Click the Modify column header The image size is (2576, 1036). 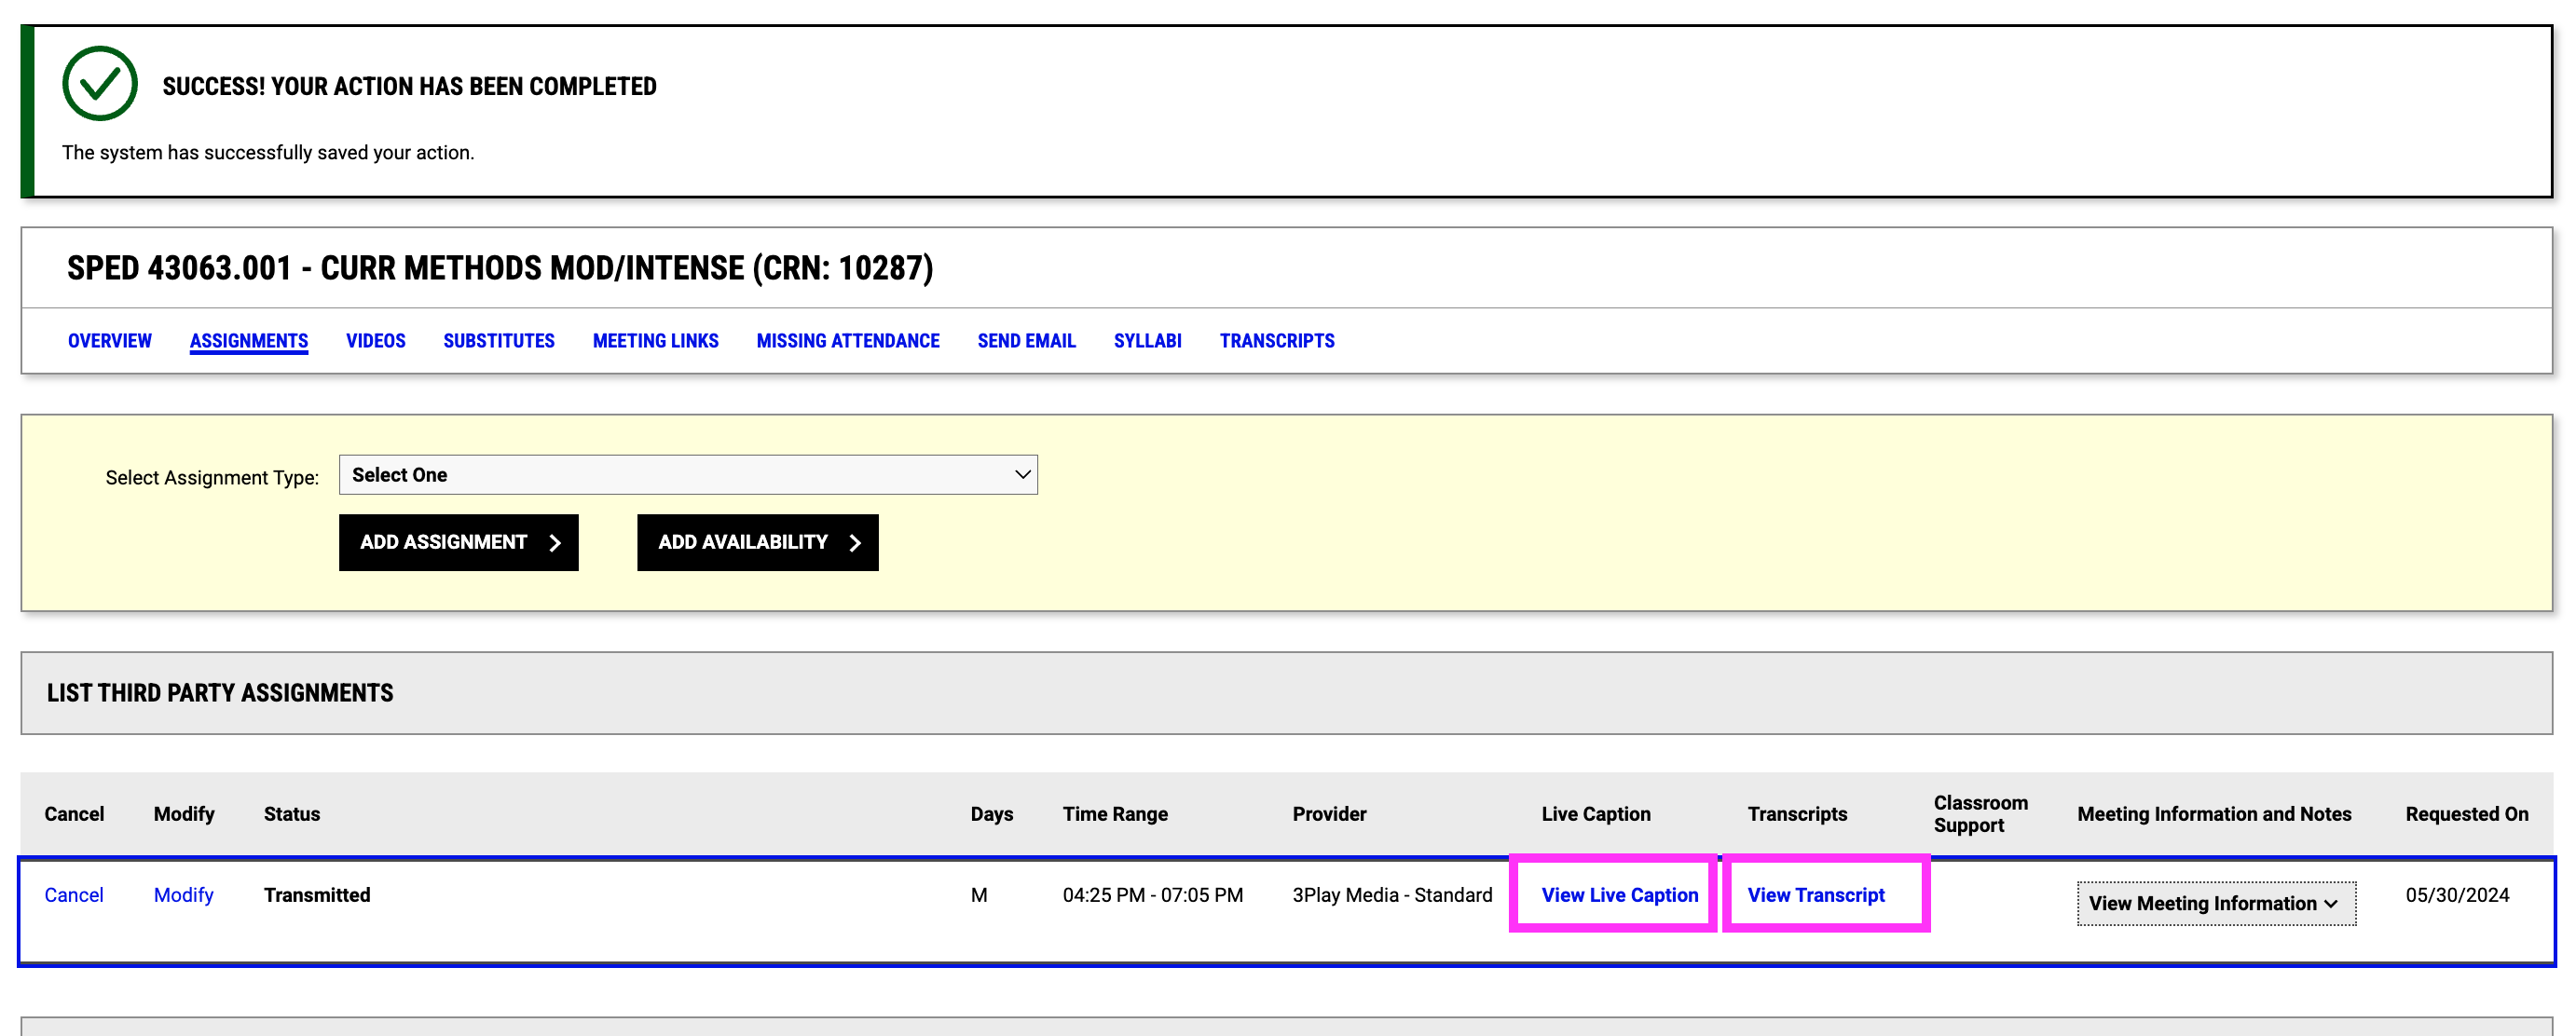coord(184,814)
